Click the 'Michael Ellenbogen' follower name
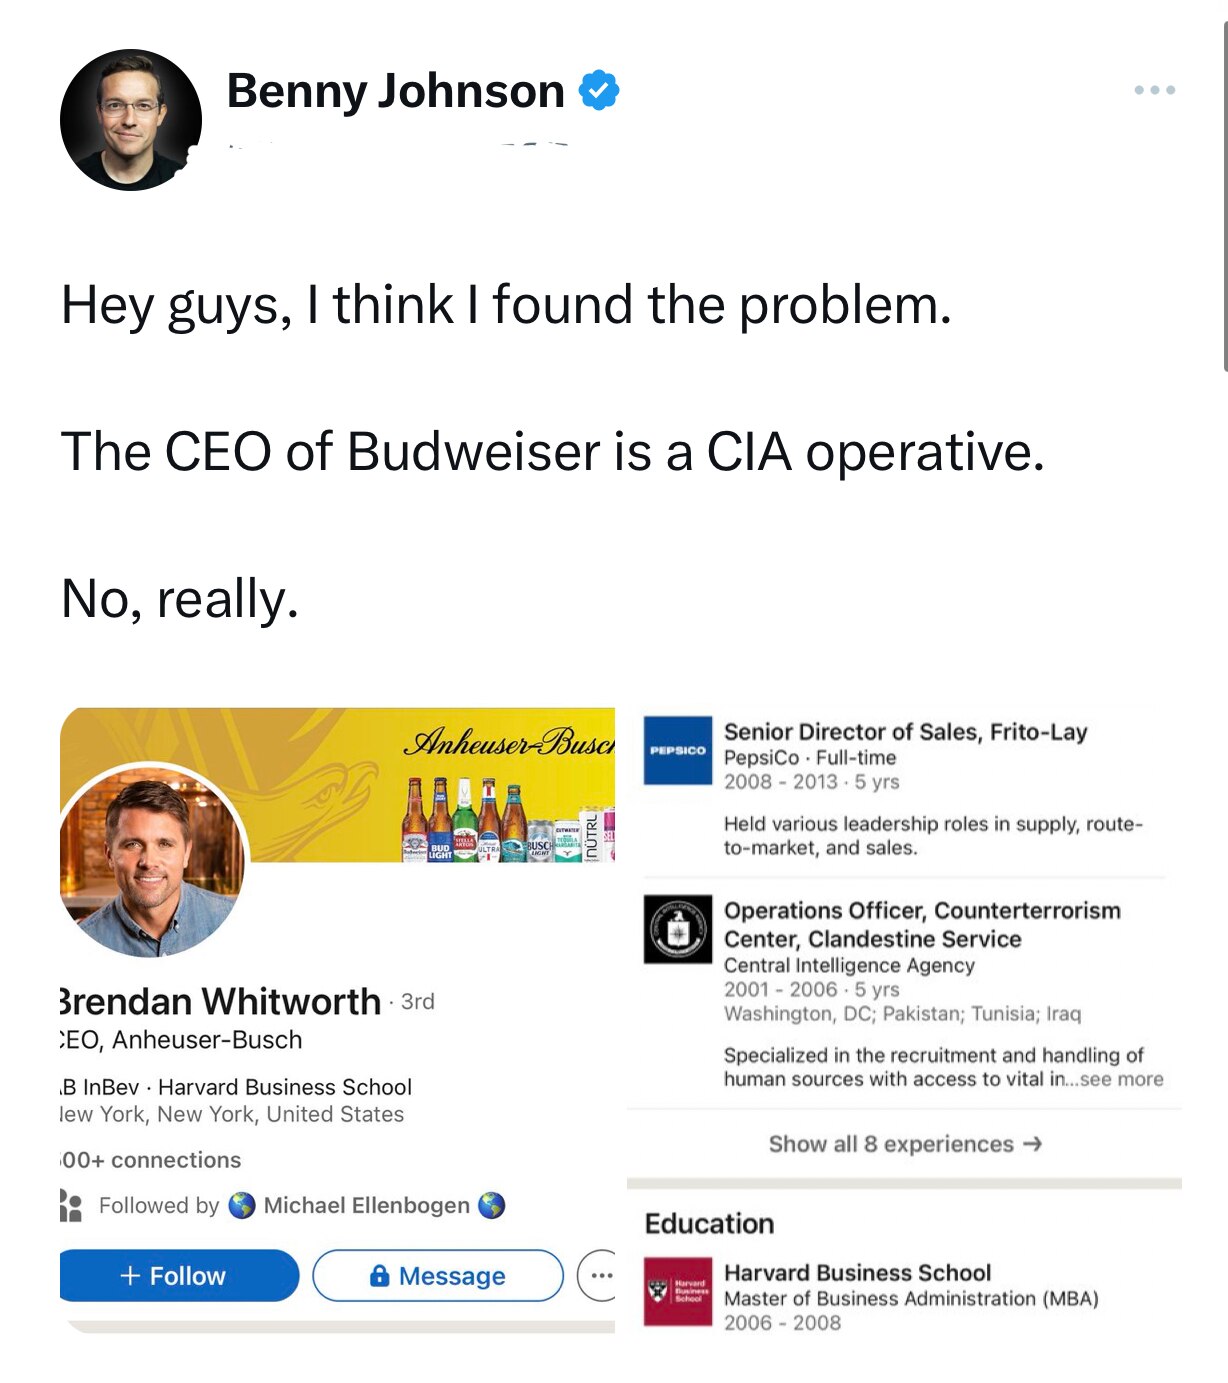The height and width of the screenshot is (1383, 1228). pos(366,1205)
